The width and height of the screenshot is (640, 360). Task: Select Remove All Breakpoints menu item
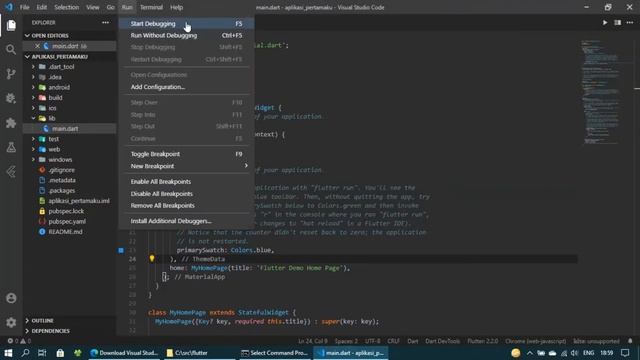[187, 206]
